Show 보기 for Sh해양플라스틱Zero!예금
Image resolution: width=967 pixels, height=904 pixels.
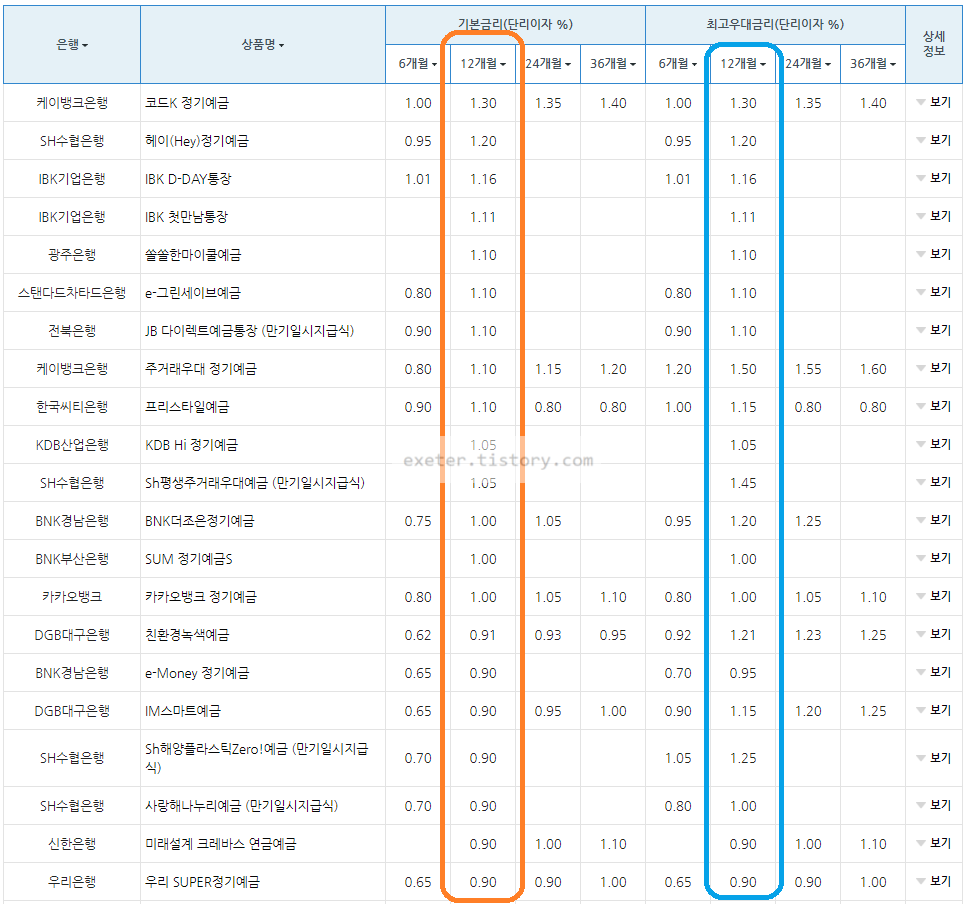(x=934, y=758)
